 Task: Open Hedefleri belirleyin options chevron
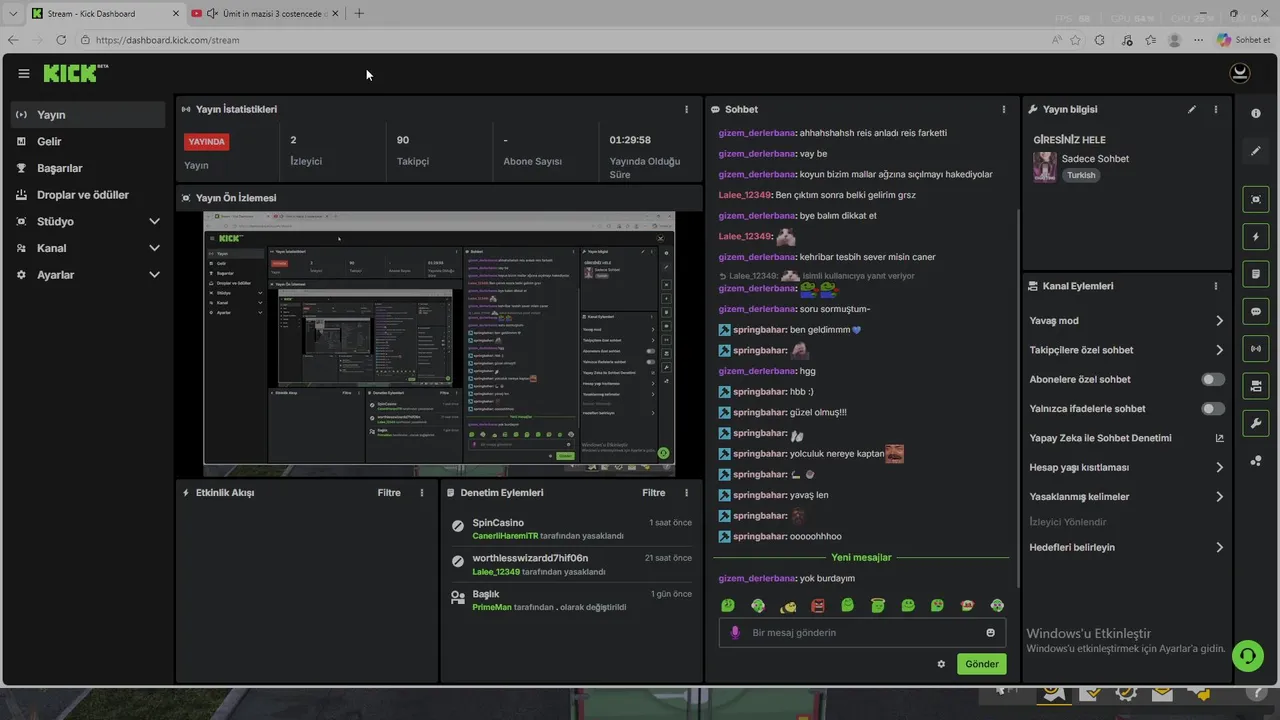pos(1219,547)
